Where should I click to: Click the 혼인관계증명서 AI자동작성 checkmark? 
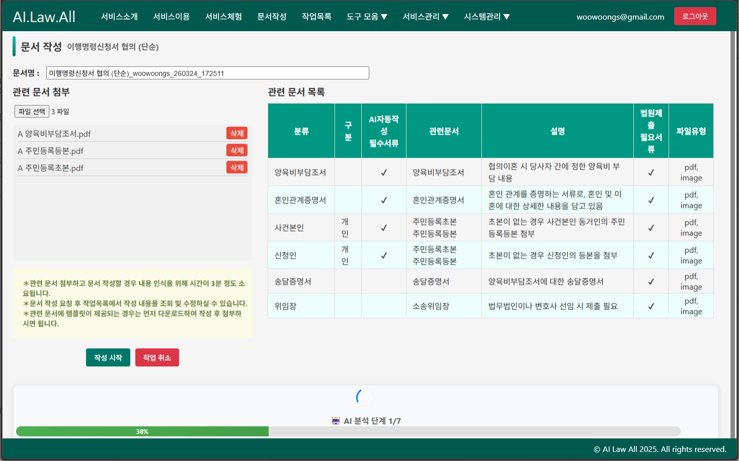pyautogui.click(x=384, y=200)
